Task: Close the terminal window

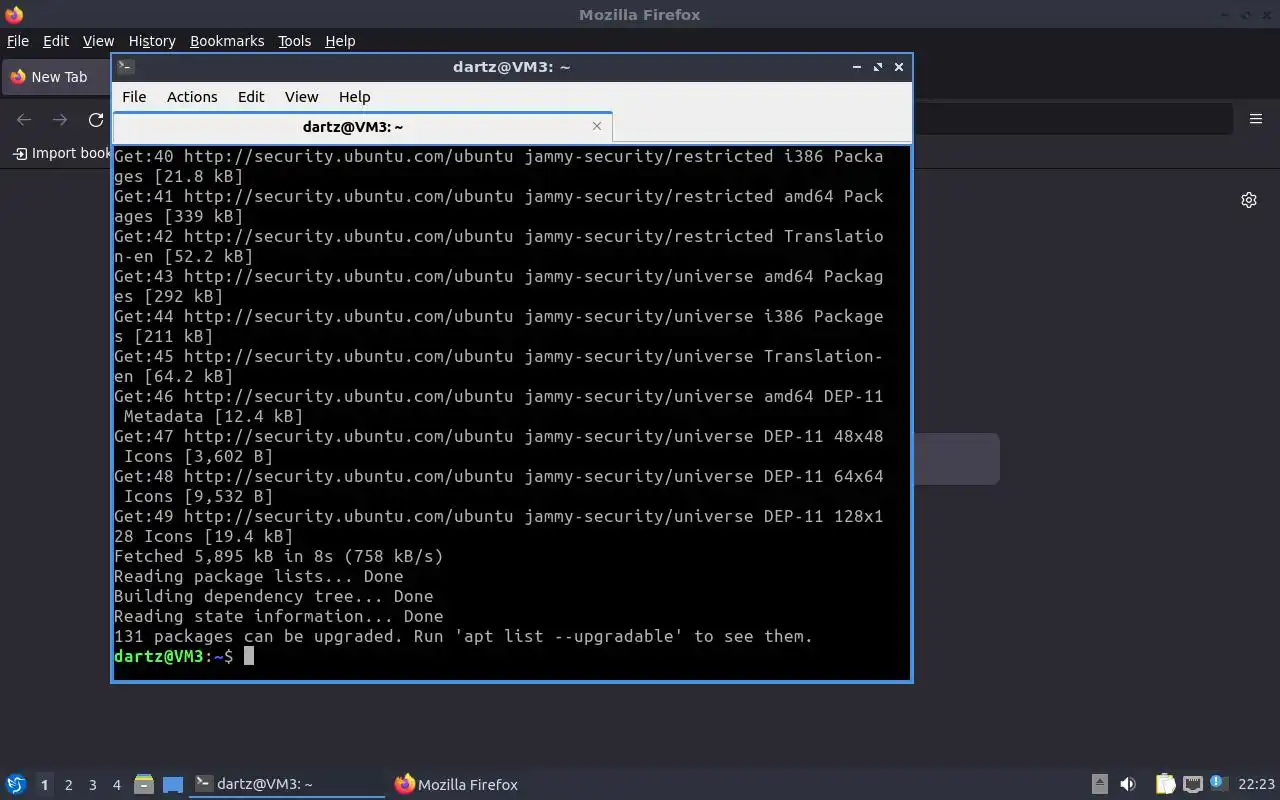Action: click(899, 67)
